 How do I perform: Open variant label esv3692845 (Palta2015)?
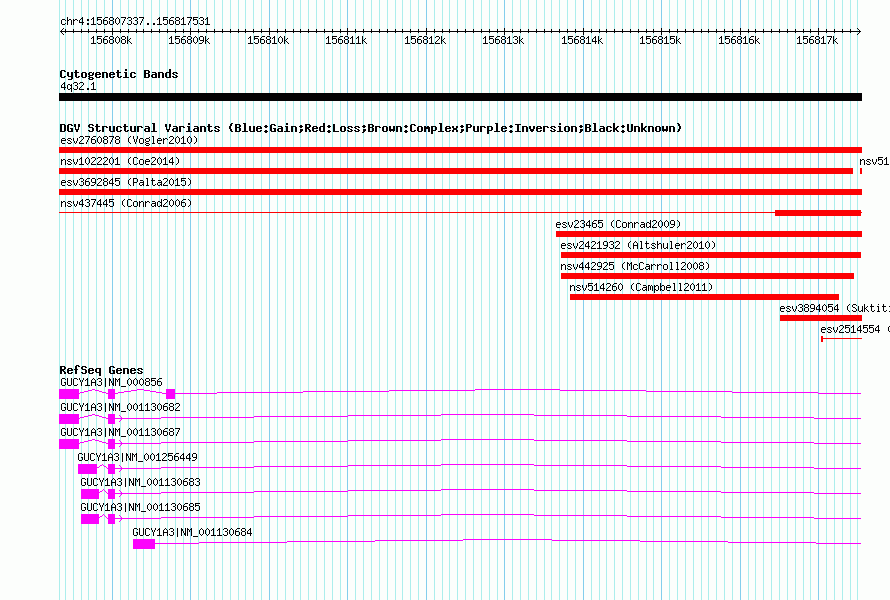tap(126, 182)
